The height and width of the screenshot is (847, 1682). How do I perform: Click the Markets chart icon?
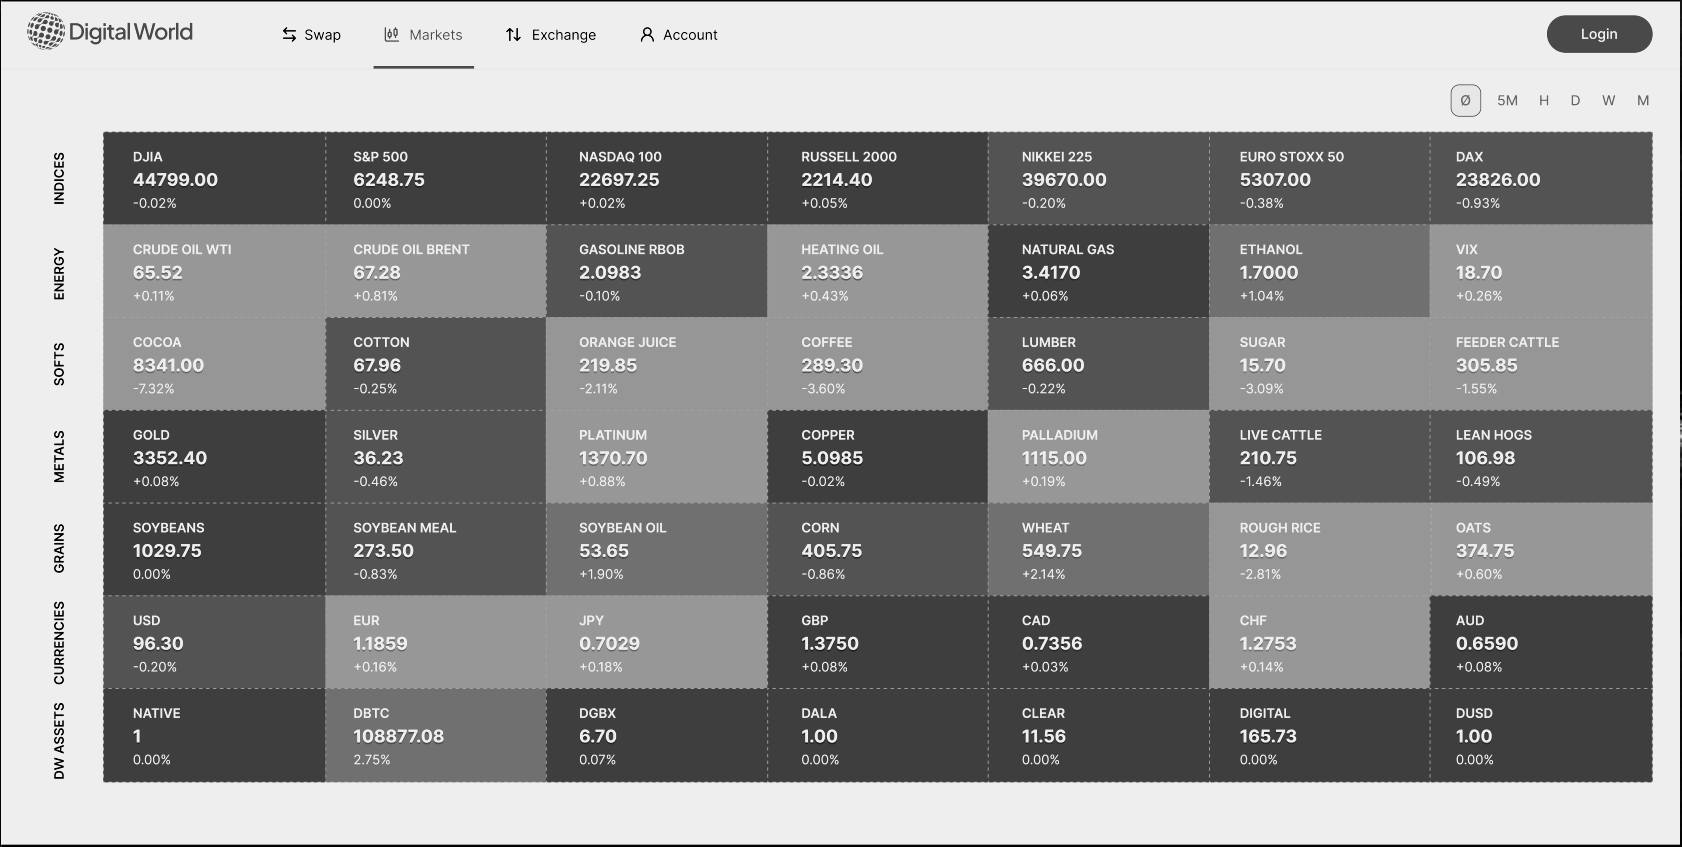[391, 35]
